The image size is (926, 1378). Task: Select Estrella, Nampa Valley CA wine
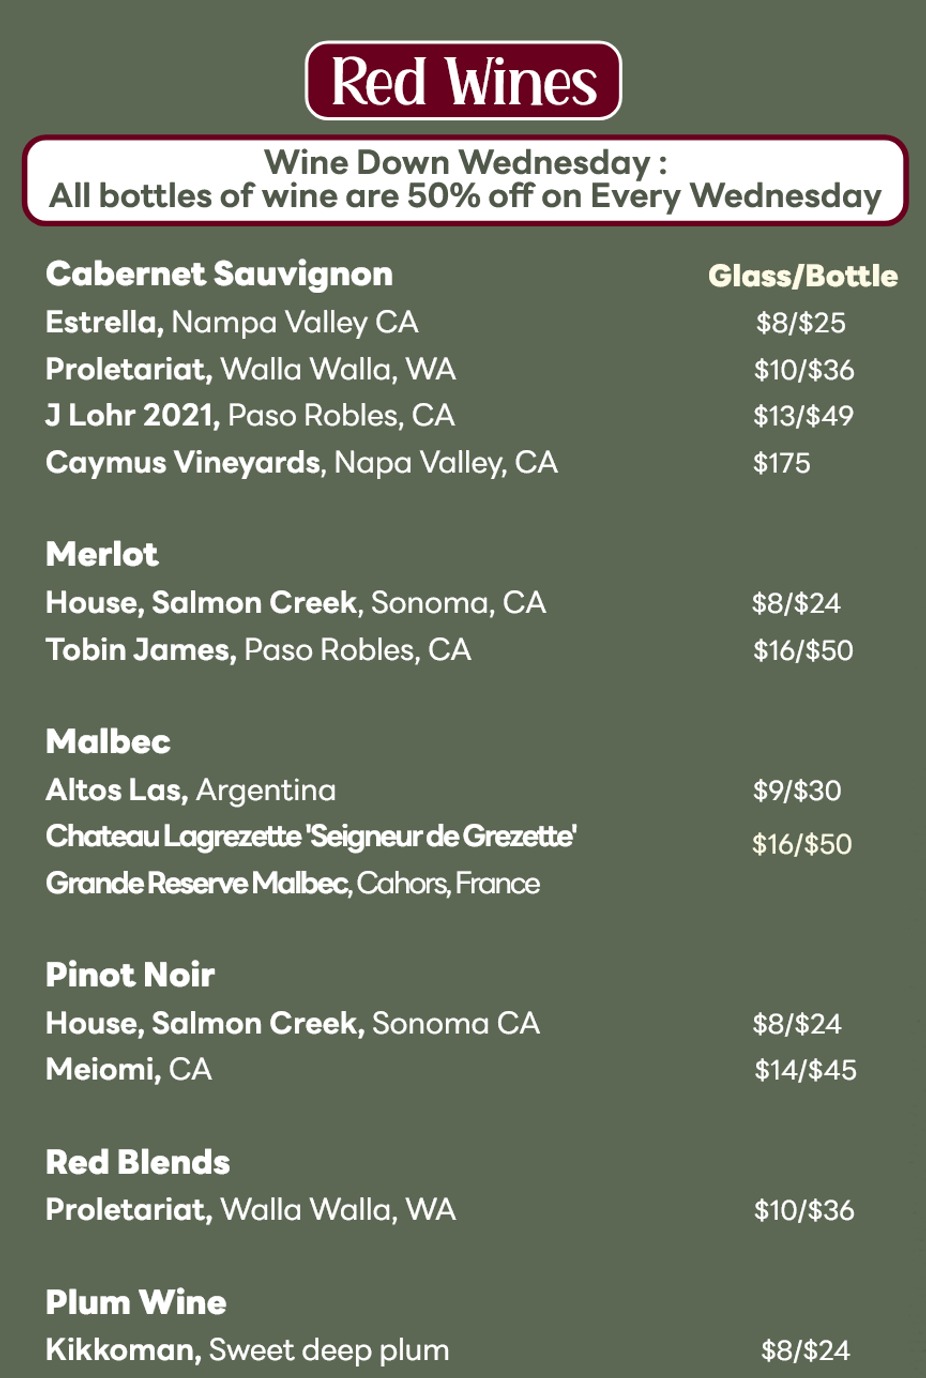[x=232, y=322]
